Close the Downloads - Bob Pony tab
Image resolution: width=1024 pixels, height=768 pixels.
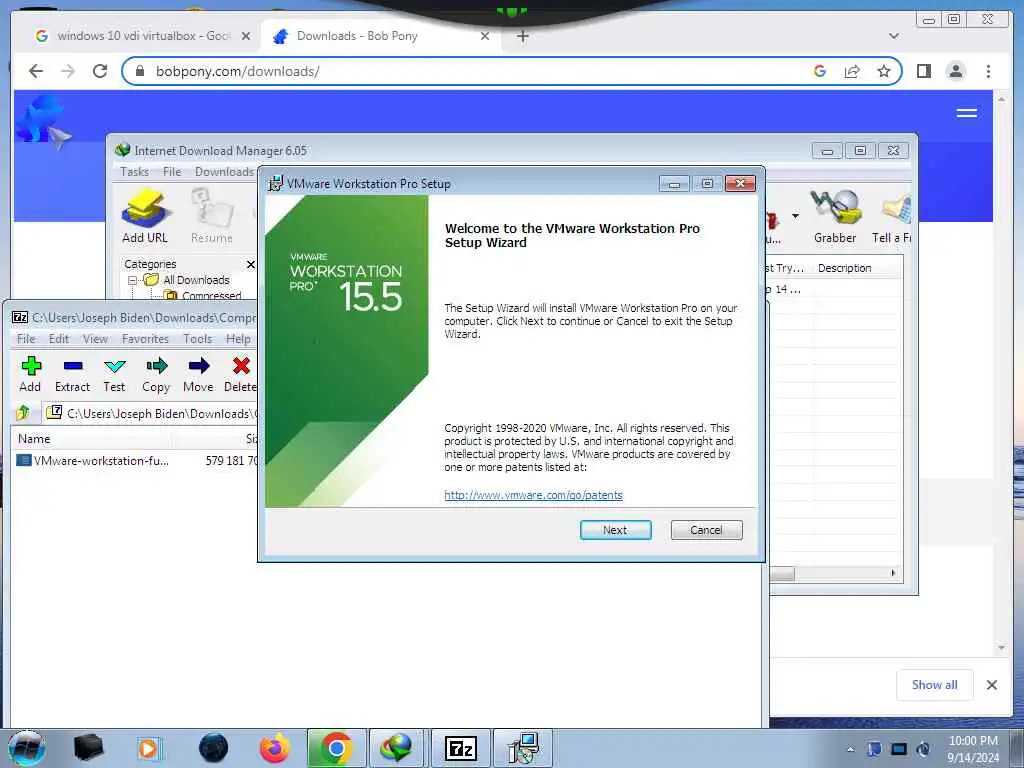pos(485,36)
